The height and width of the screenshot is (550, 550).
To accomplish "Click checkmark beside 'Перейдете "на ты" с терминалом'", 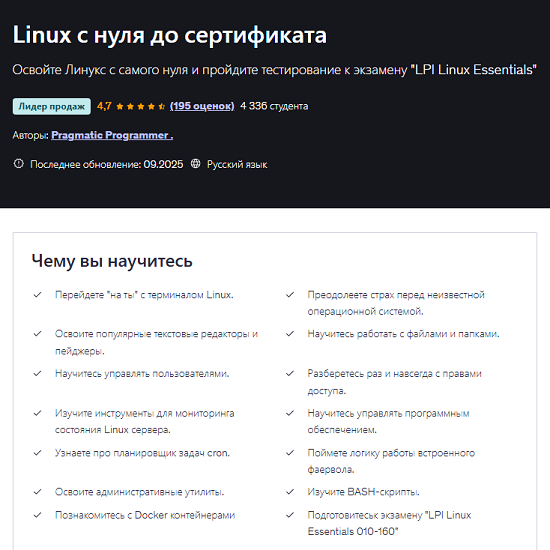I will pos(38,295).
